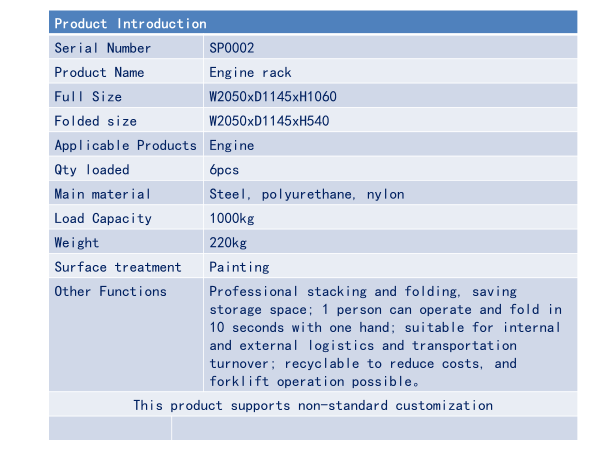Click the non-standard customization note row

pos(313,405)
